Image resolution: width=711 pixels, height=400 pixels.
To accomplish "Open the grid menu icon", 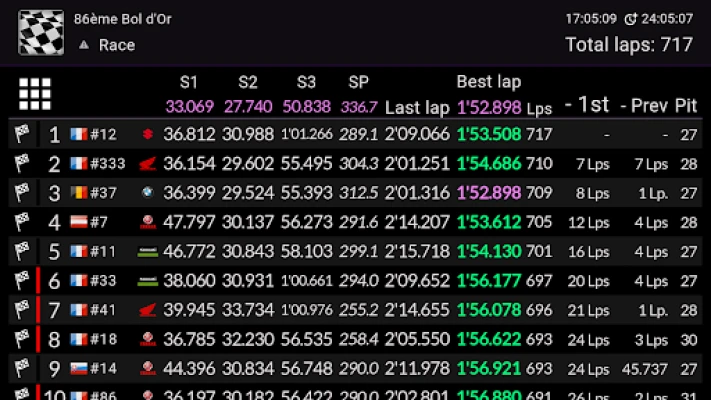I will (35, 94).
